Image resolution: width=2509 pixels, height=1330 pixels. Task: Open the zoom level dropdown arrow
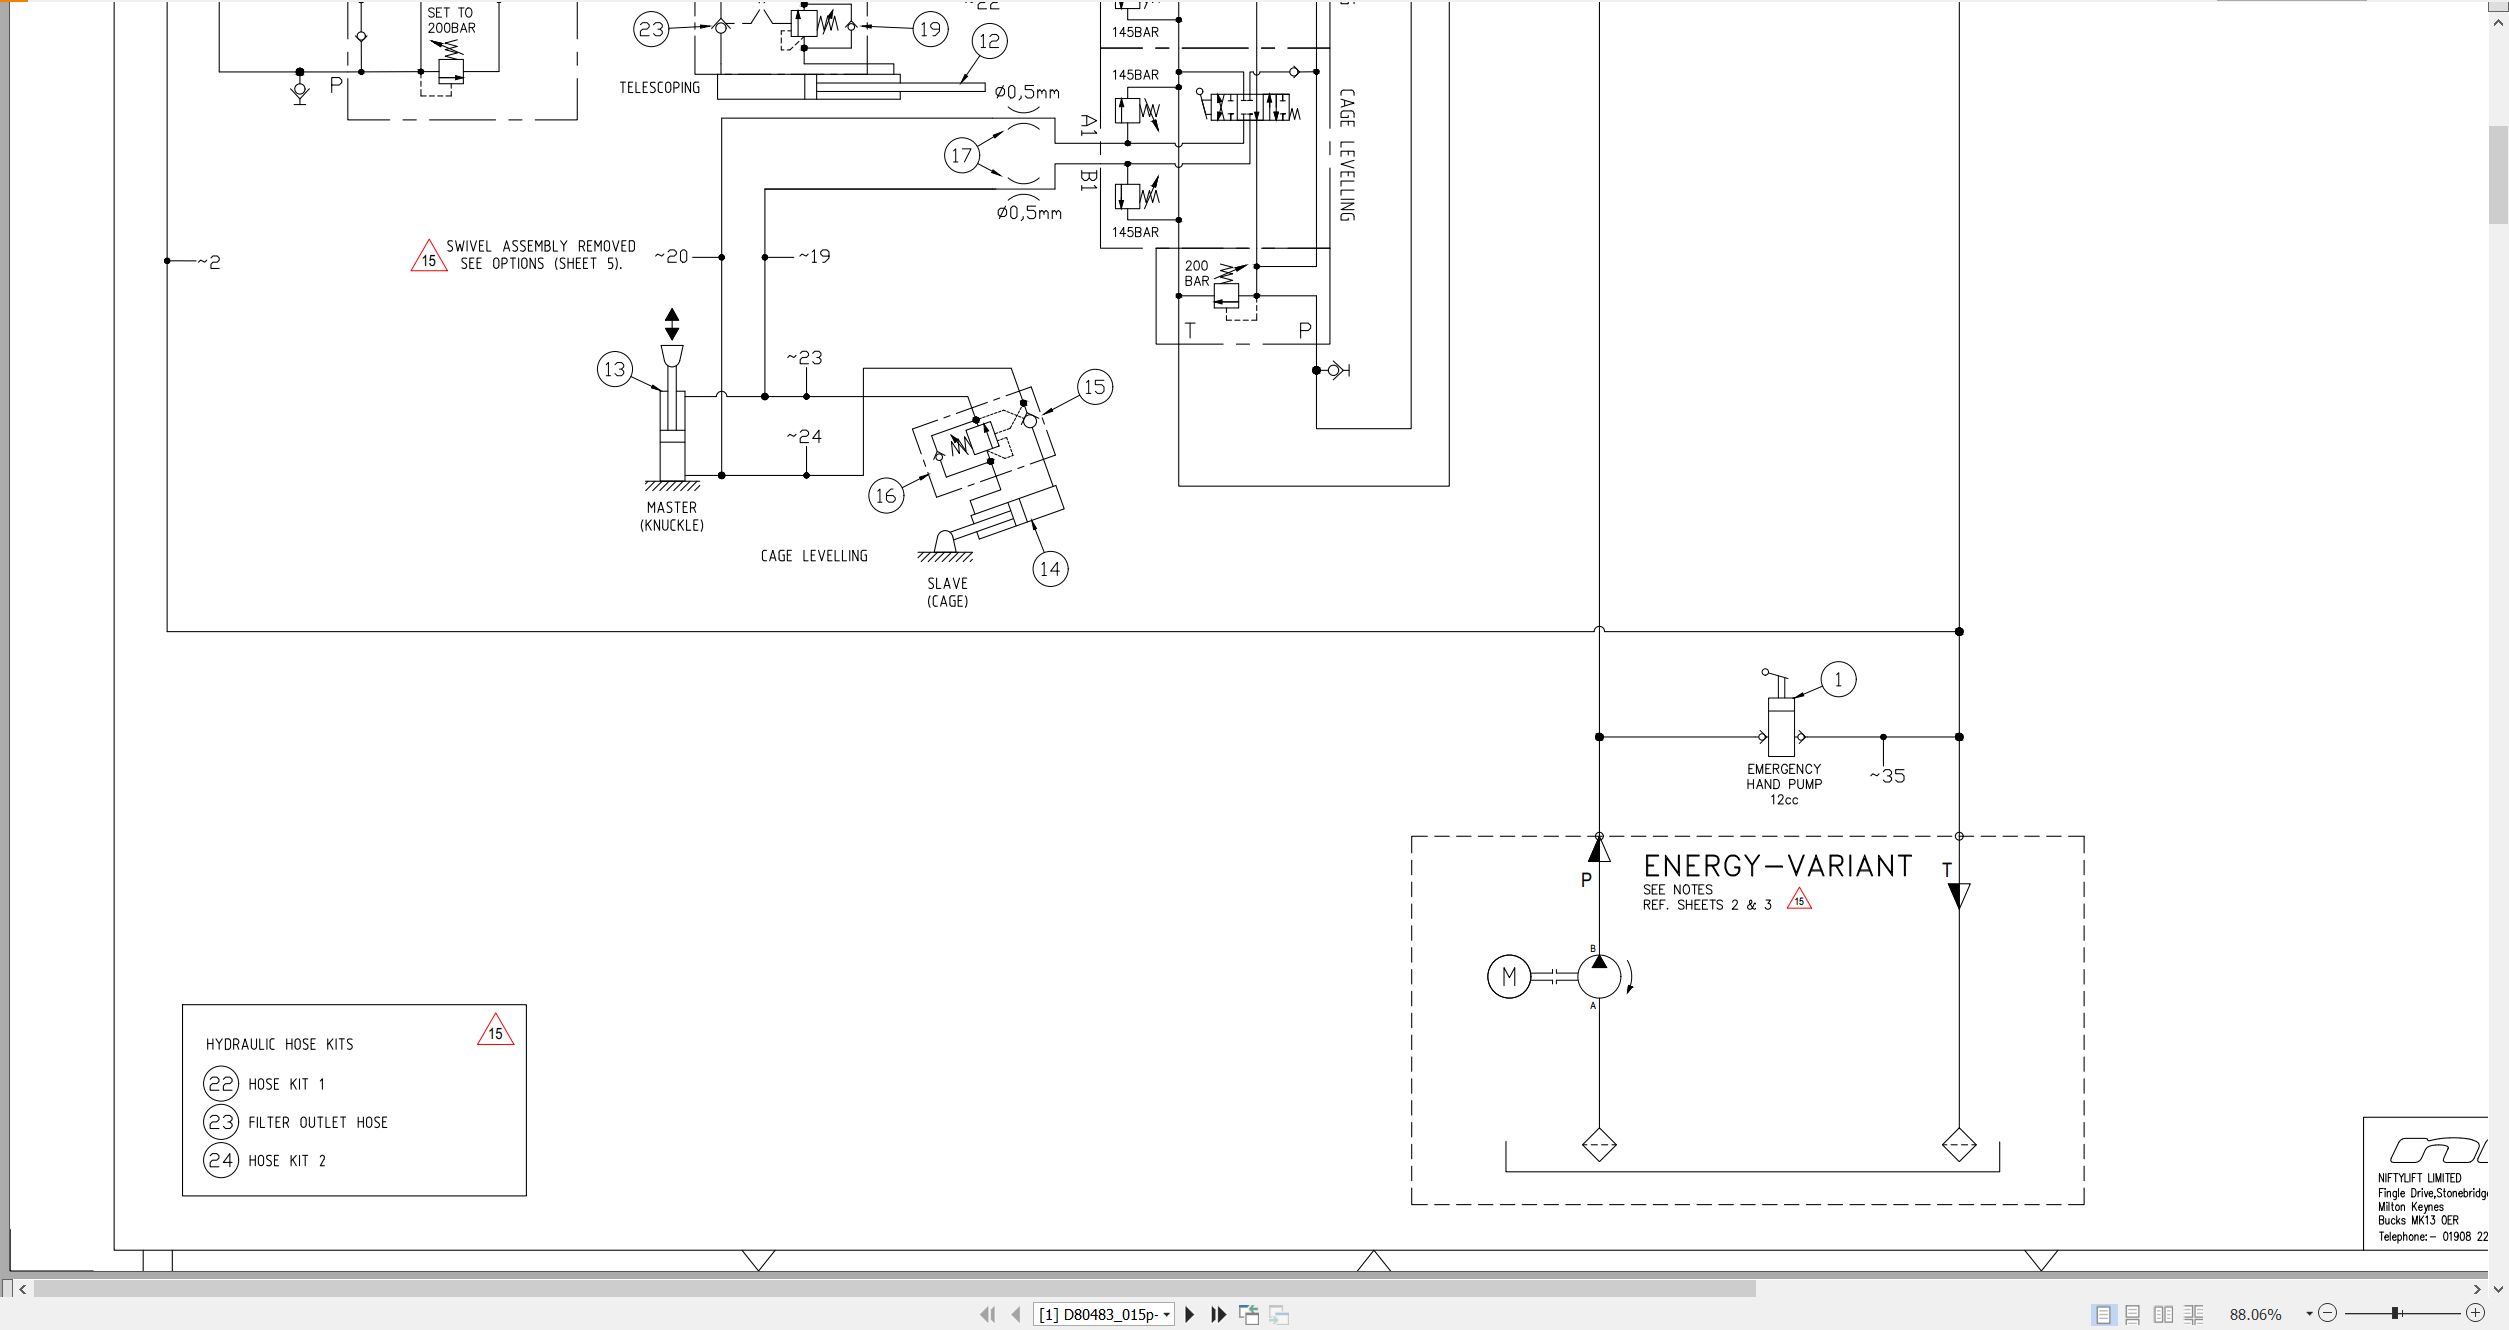coord(2309,1314)
